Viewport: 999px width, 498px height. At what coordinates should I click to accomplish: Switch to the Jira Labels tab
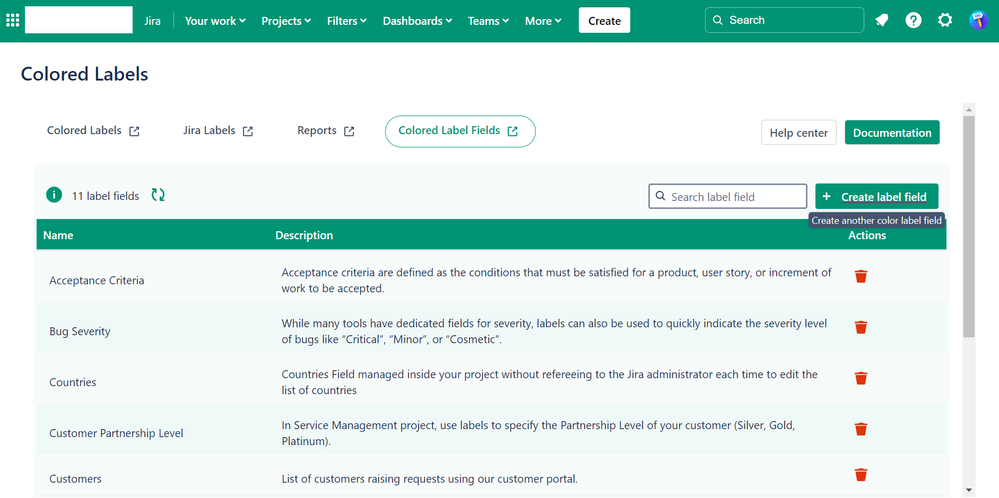218,131
